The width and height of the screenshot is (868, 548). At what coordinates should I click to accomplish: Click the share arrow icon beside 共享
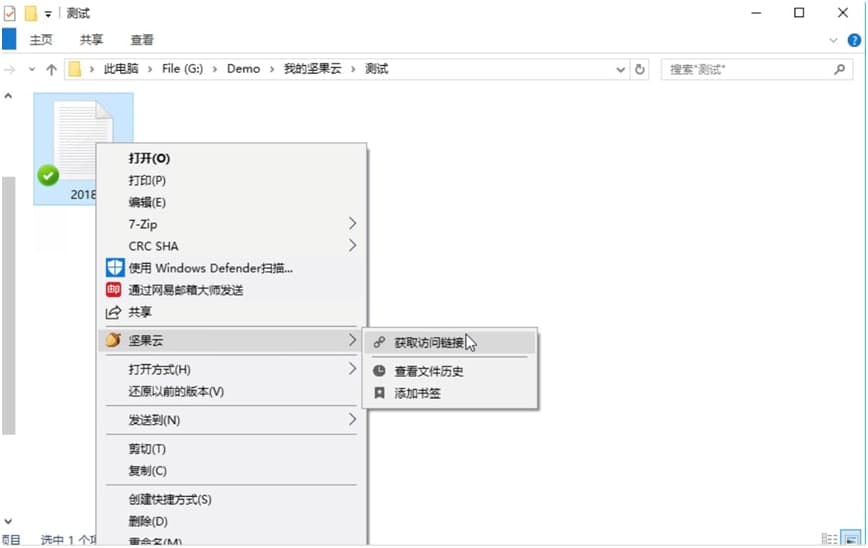(x=113, y=312)
